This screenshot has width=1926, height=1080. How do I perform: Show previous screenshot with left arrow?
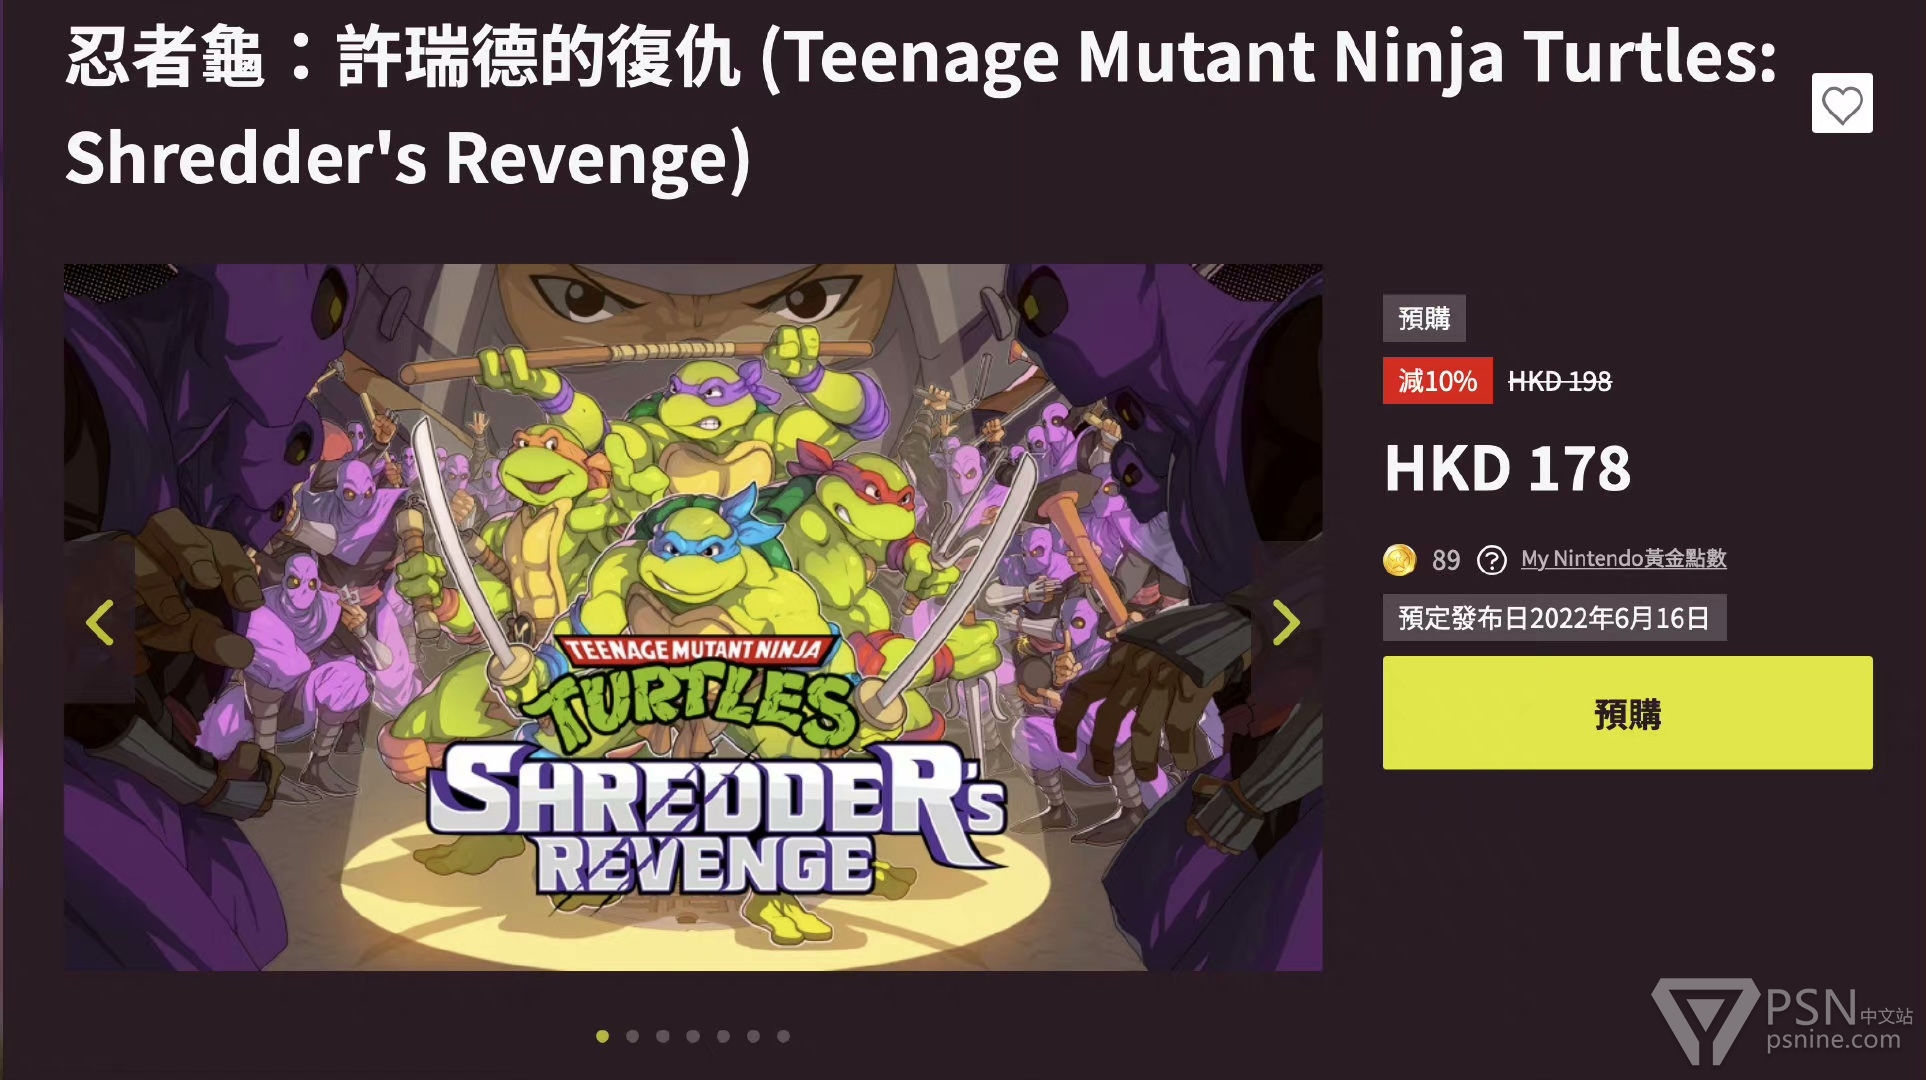click(100, 623)
